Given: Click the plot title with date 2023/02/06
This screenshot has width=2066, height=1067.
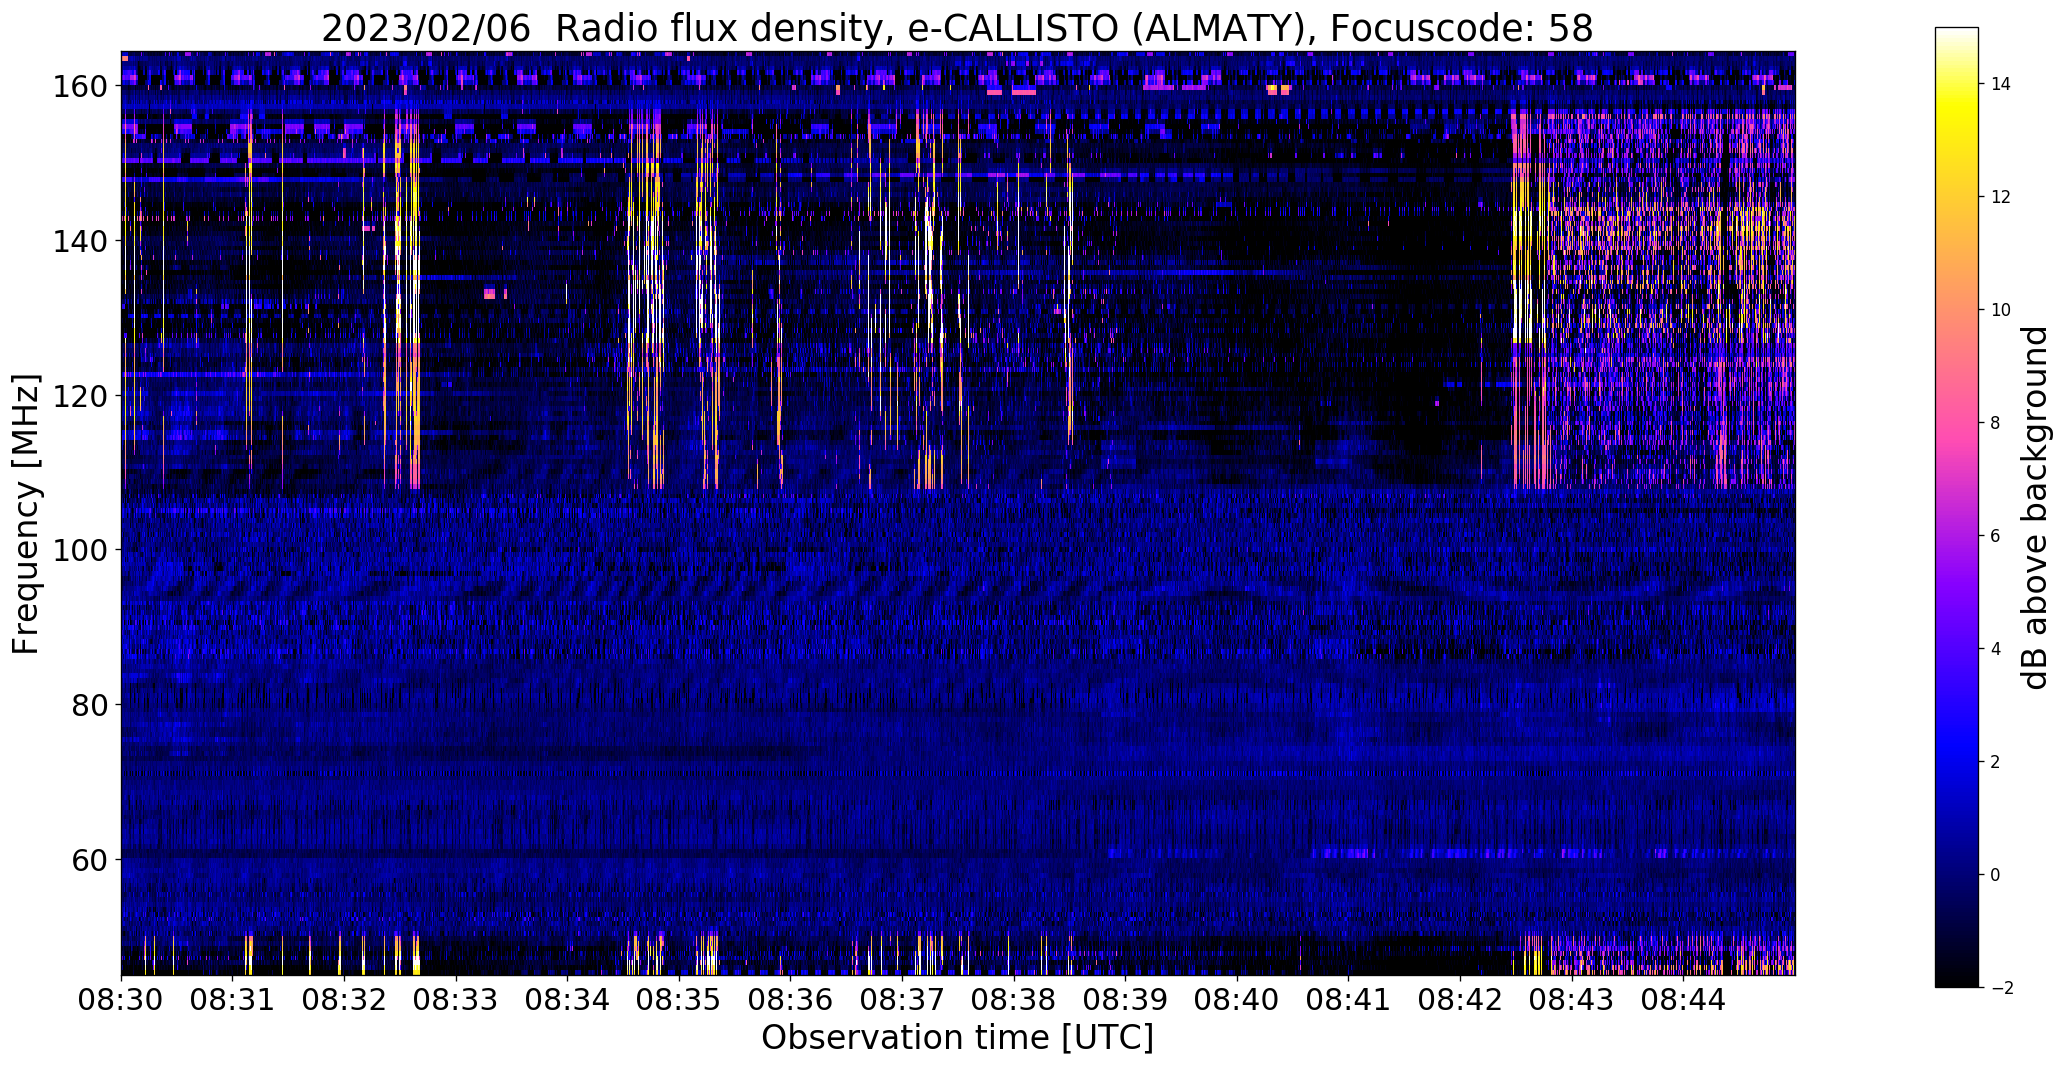Looking at the screenshot, I should [x=957, y=29].
